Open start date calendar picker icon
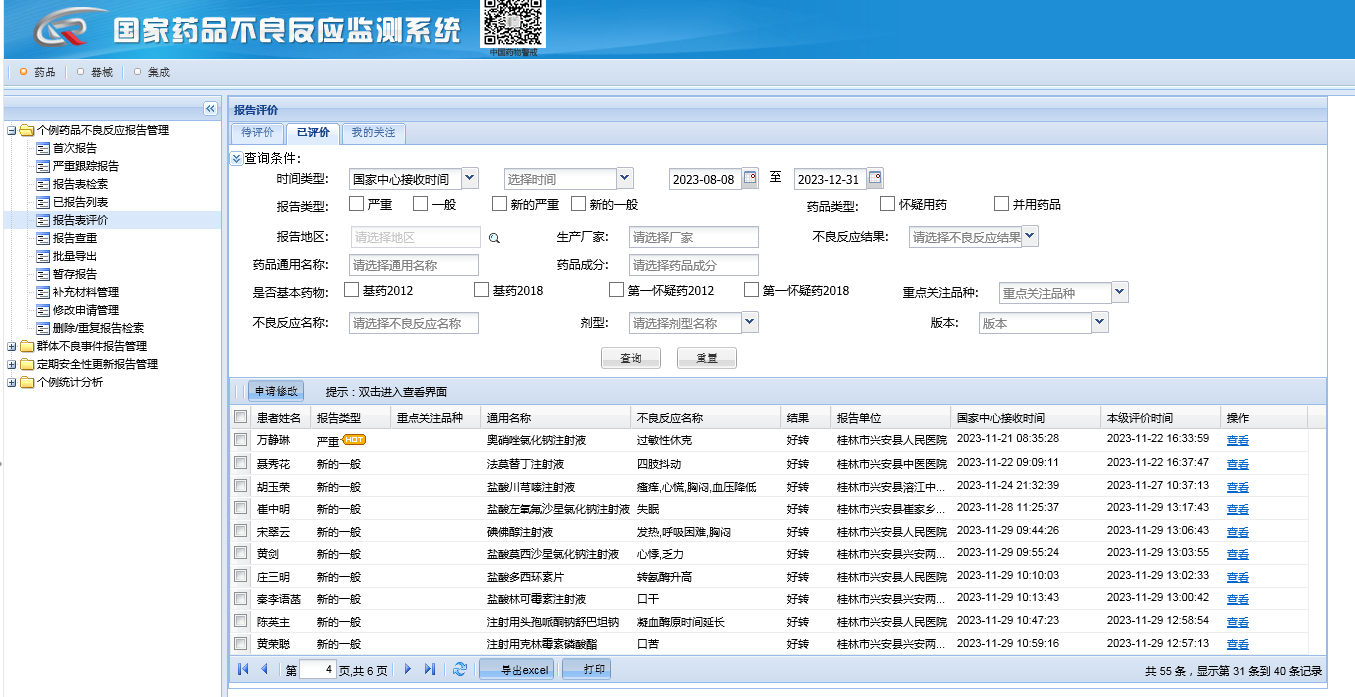This screenshot has height=697, width=1355. coord(750,179)
